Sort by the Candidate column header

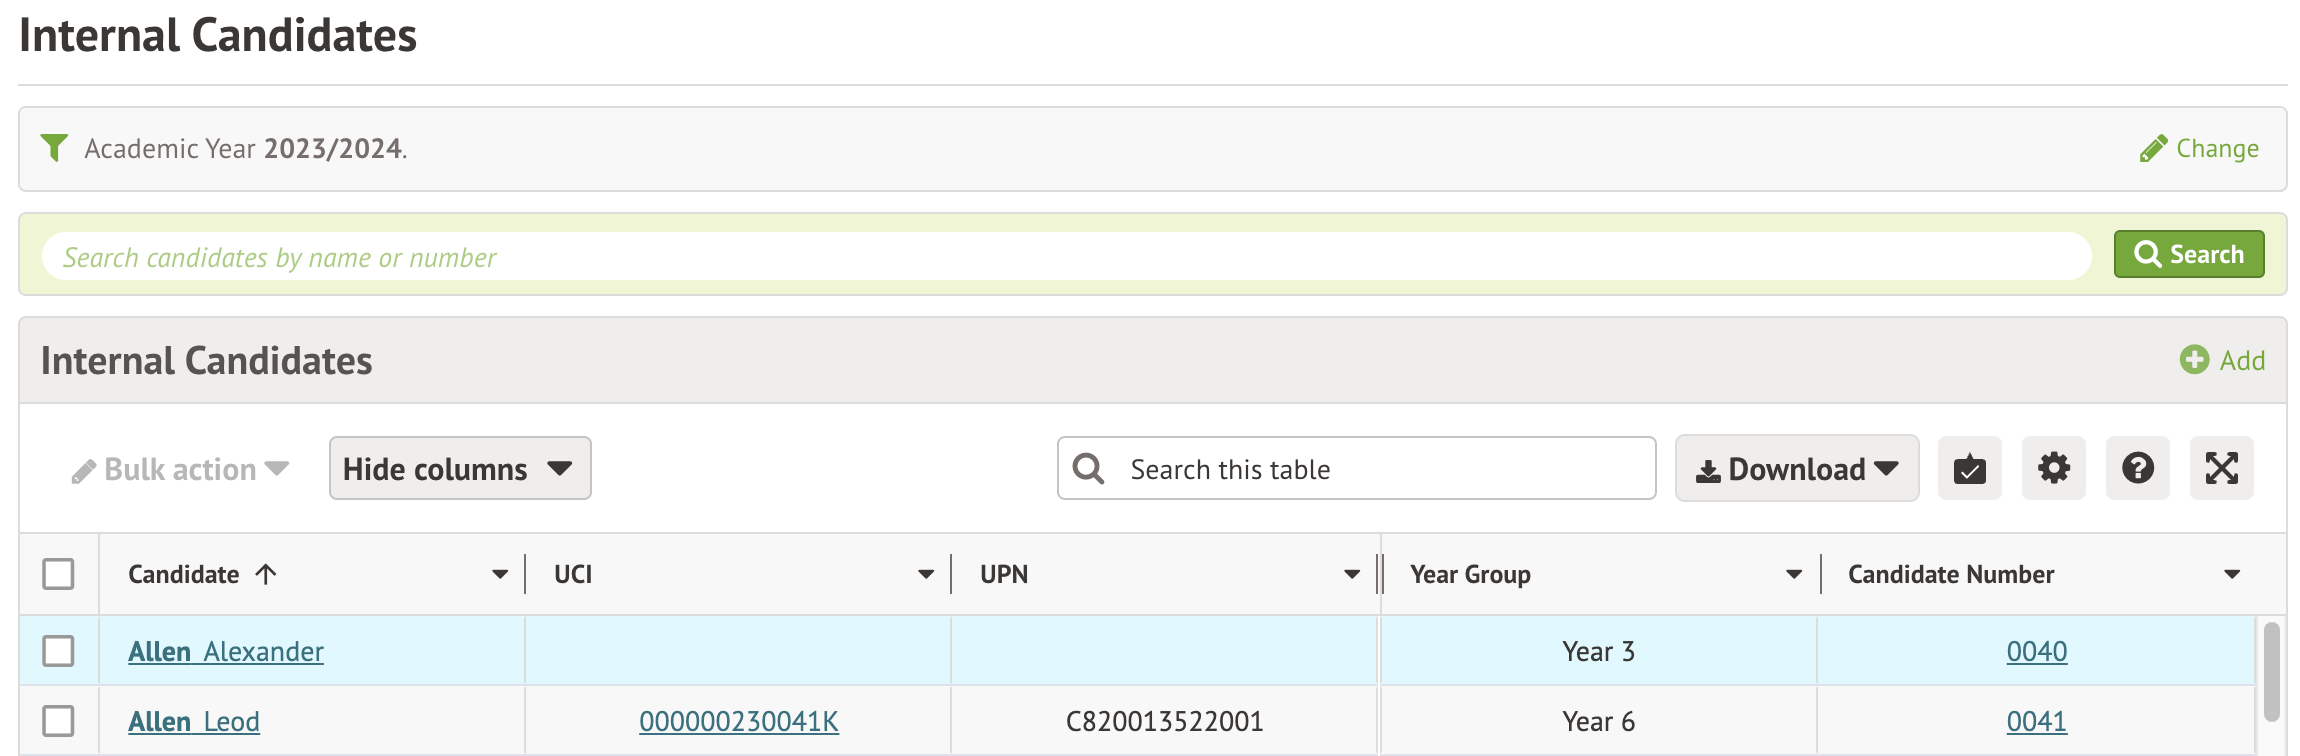[184, 575]
